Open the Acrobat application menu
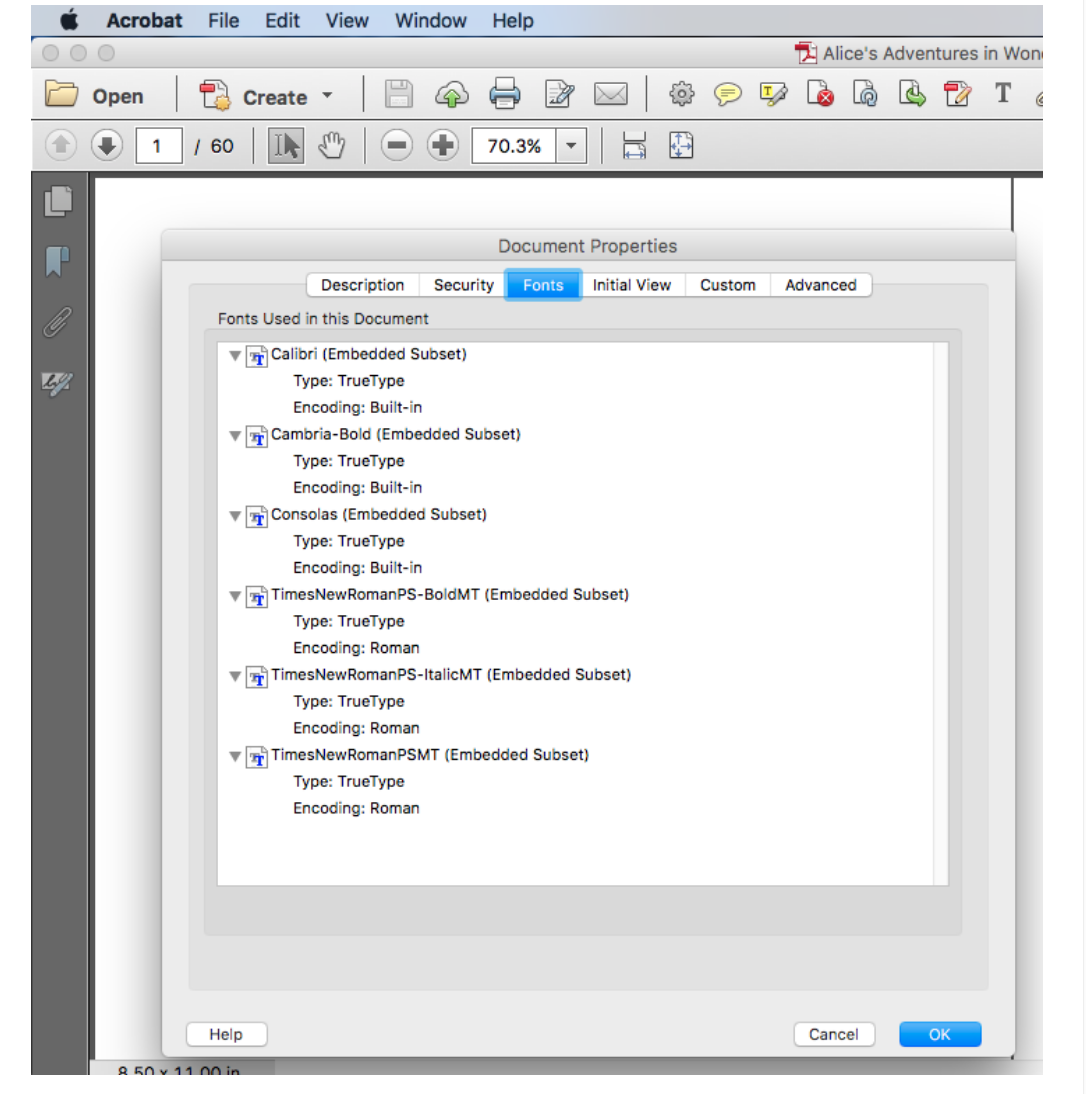 [x=144, y=21]
